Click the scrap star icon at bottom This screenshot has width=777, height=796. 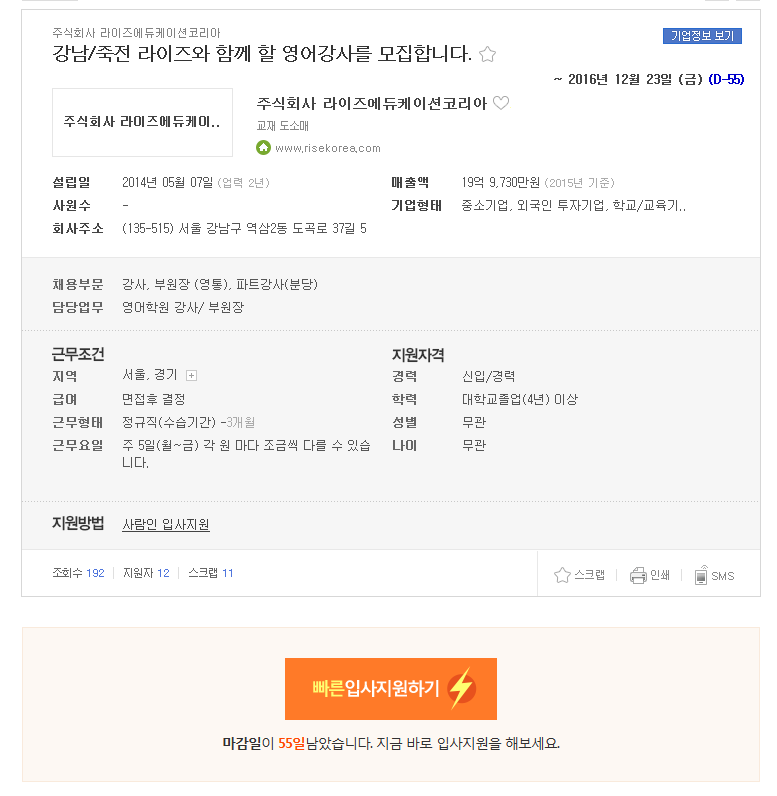(562, 575)
